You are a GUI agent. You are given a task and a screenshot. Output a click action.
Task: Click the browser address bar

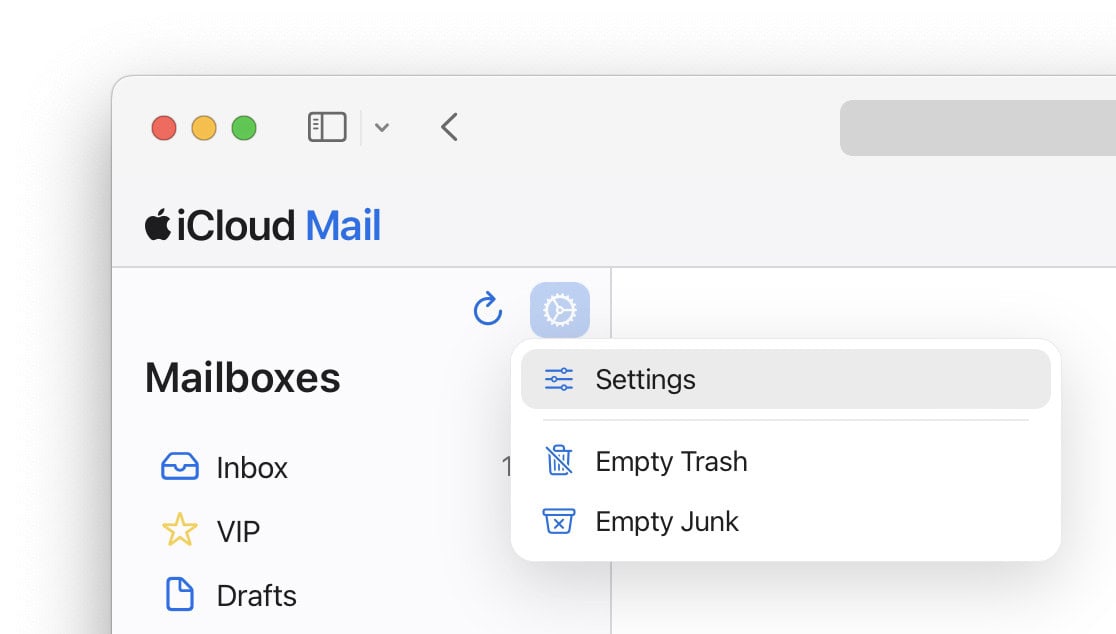coord(978,128)
